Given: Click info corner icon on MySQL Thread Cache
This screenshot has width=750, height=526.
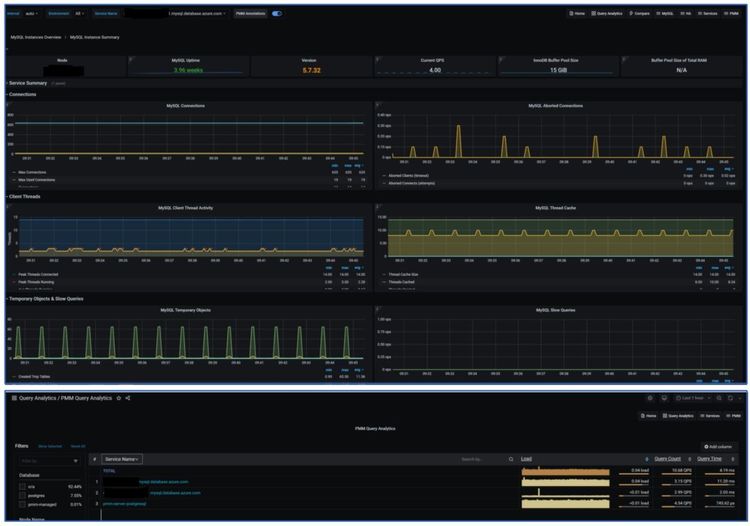Looking at the screenshot, I should pyautogui.click(x=378, y=207).
